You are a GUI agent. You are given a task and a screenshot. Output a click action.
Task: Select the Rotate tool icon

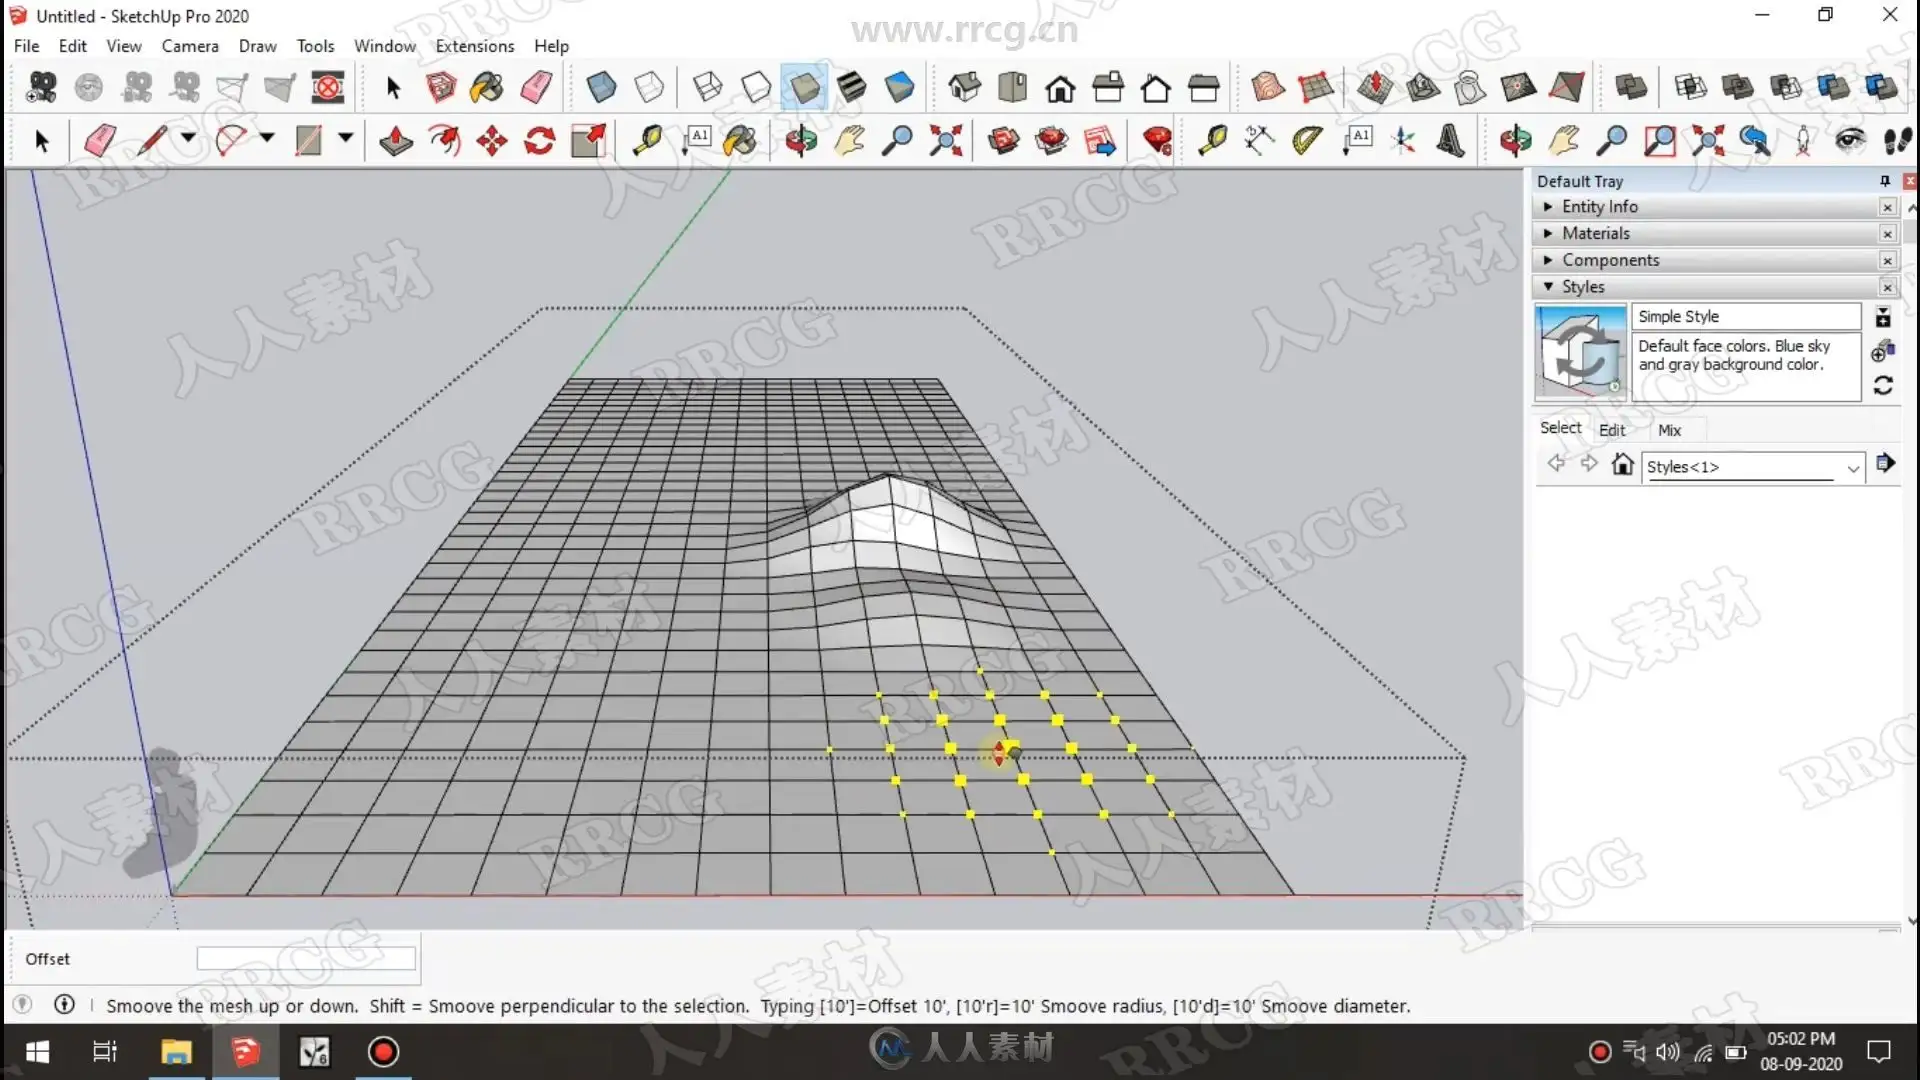point(540,141)
